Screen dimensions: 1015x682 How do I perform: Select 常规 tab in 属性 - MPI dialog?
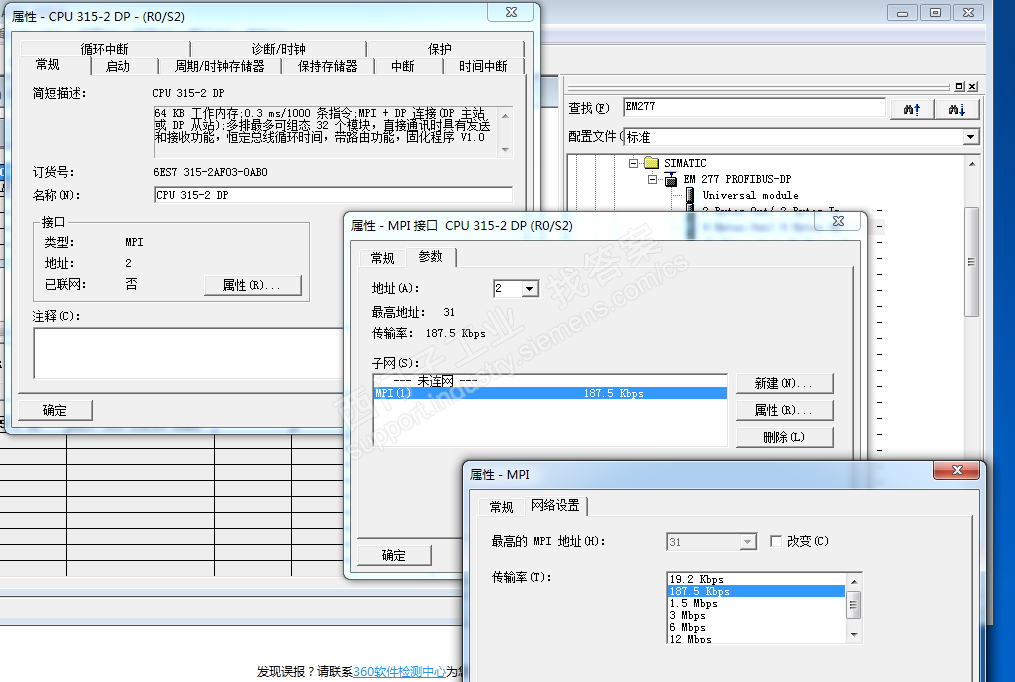(x=501, y=507)
